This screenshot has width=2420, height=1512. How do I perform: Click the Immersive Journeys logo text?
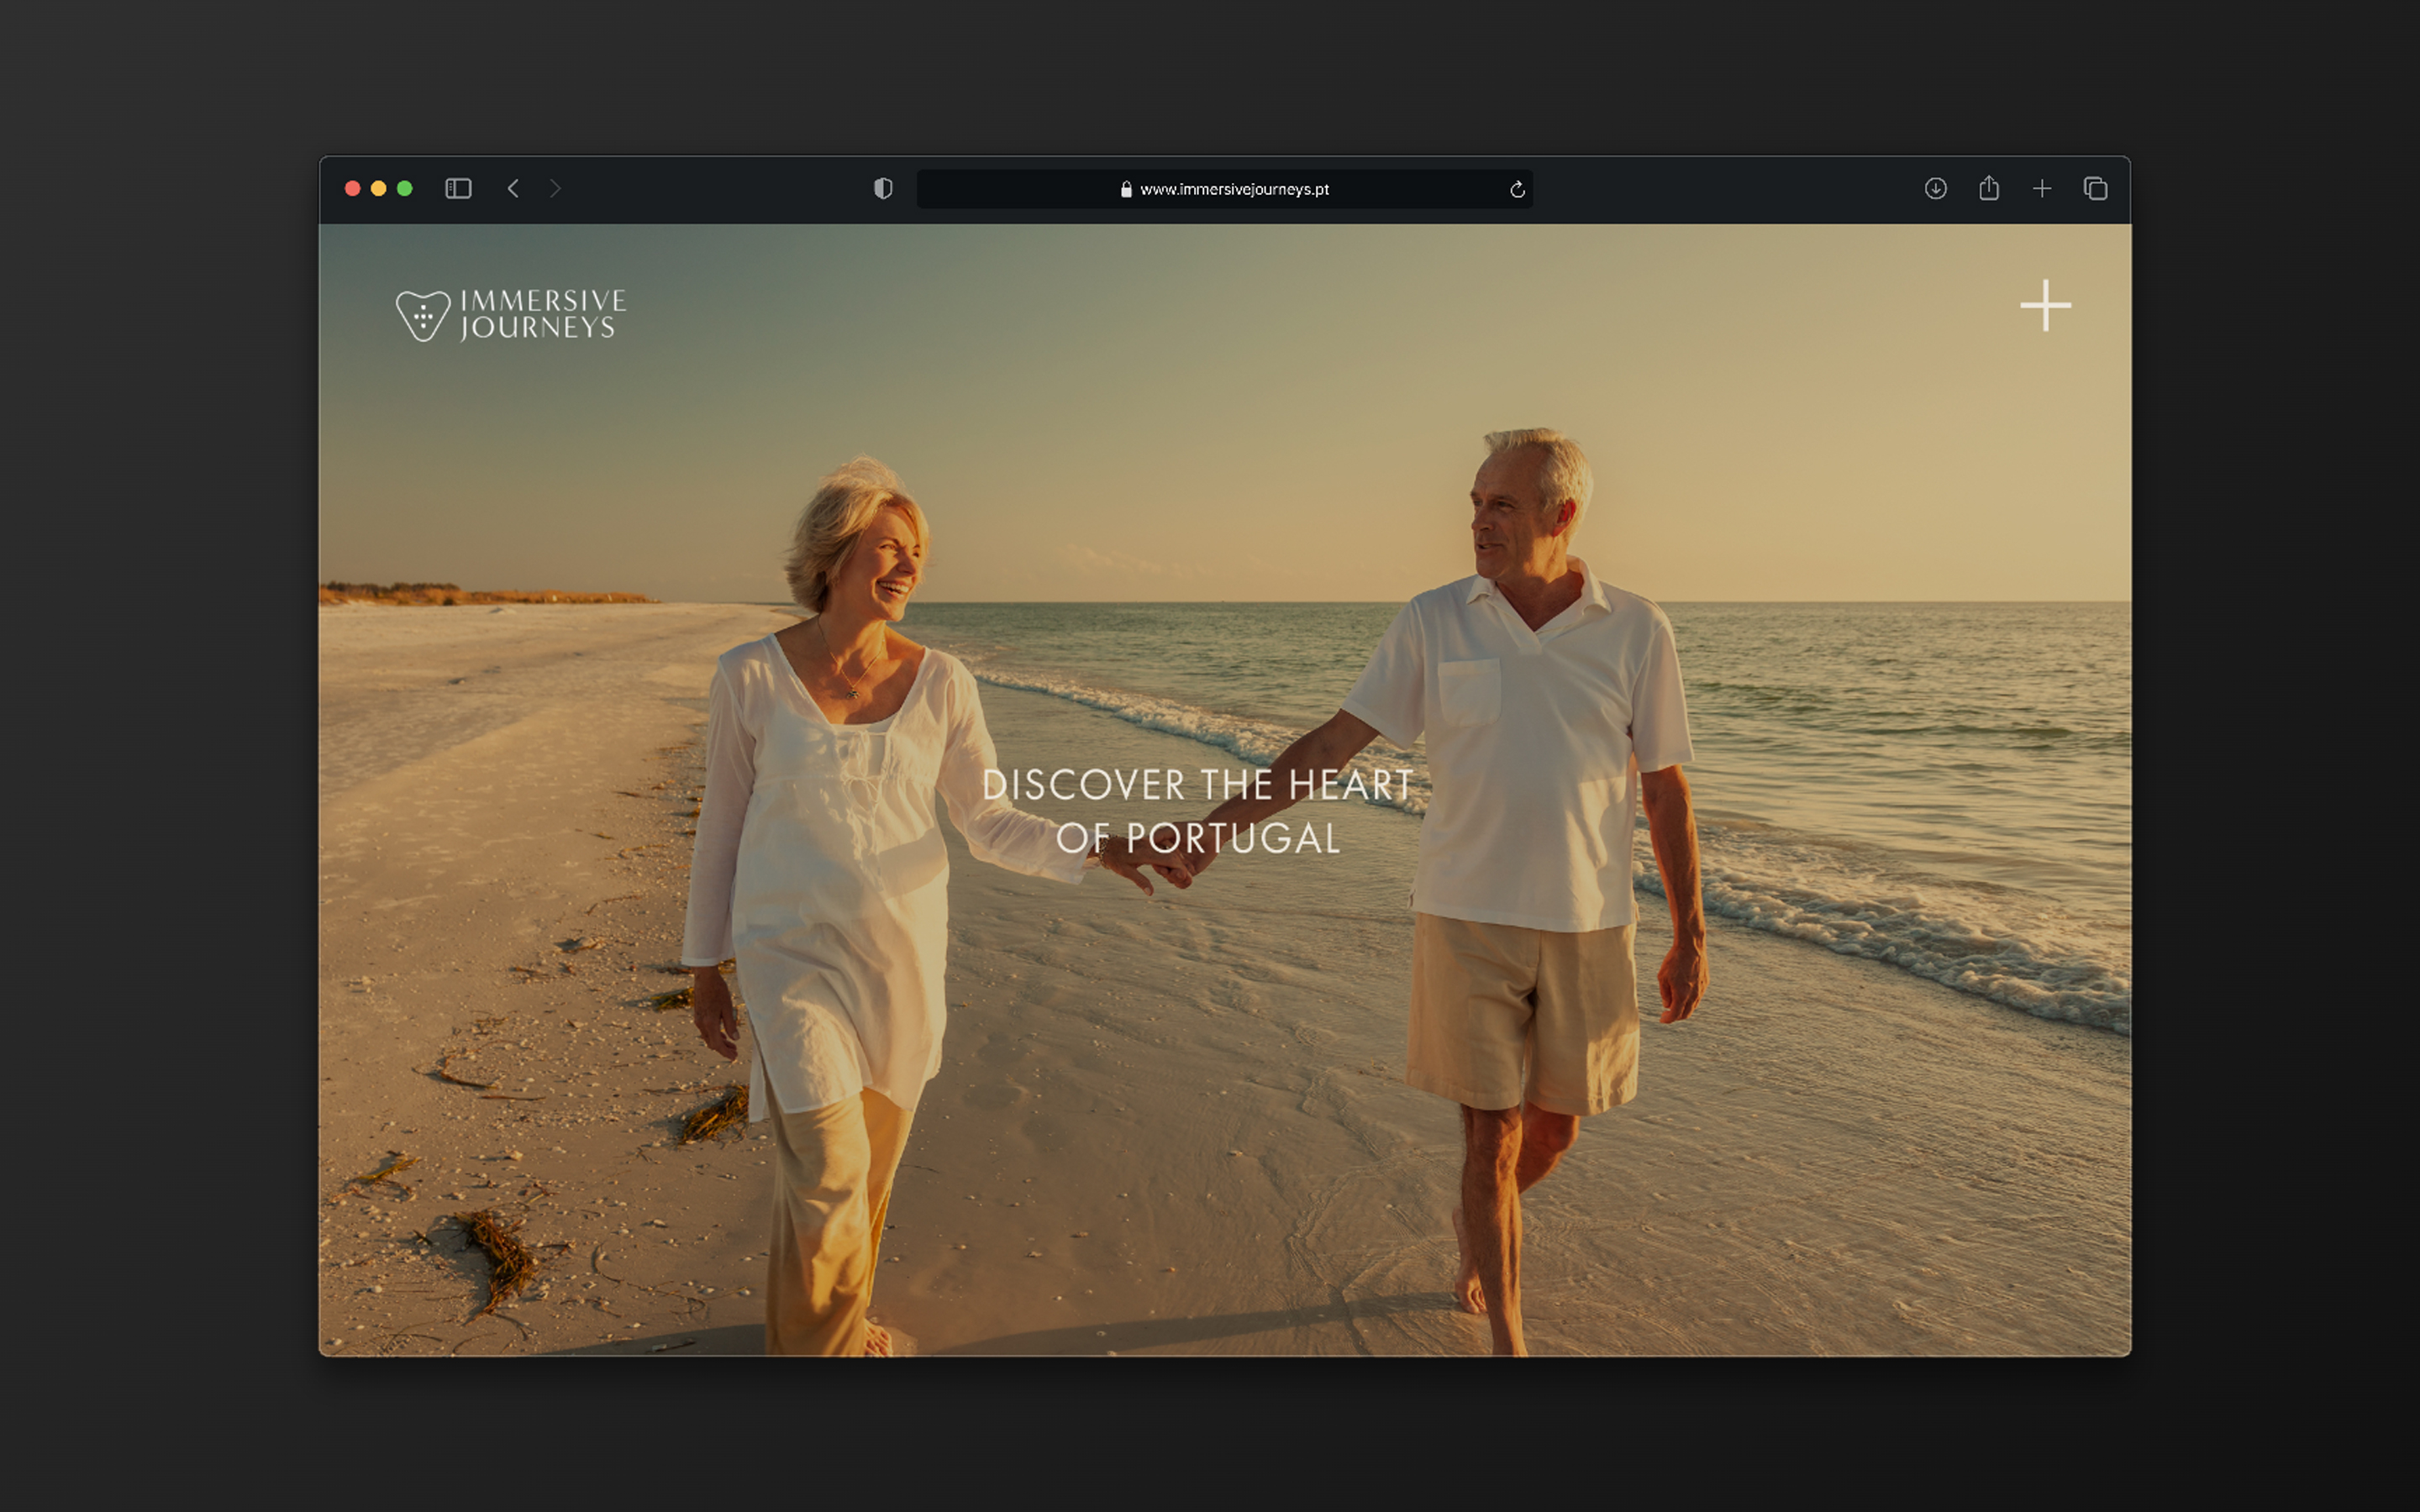[542, 314]
